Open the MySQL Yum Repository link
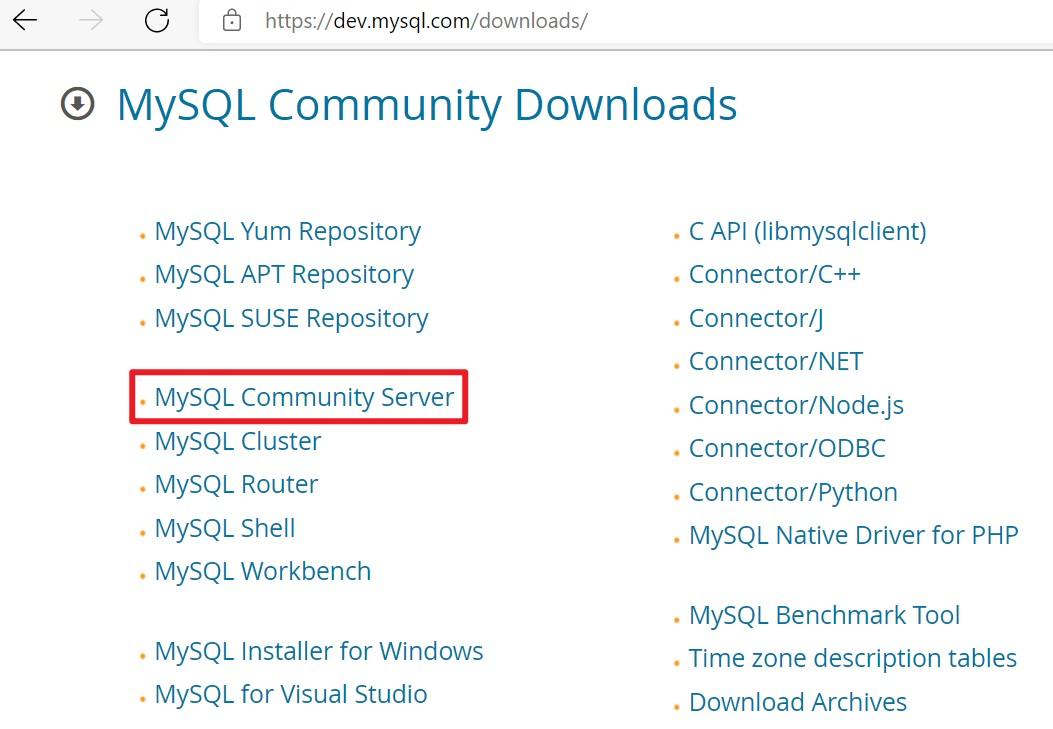Screen dimensions: 1053x729 pos(287,231)
